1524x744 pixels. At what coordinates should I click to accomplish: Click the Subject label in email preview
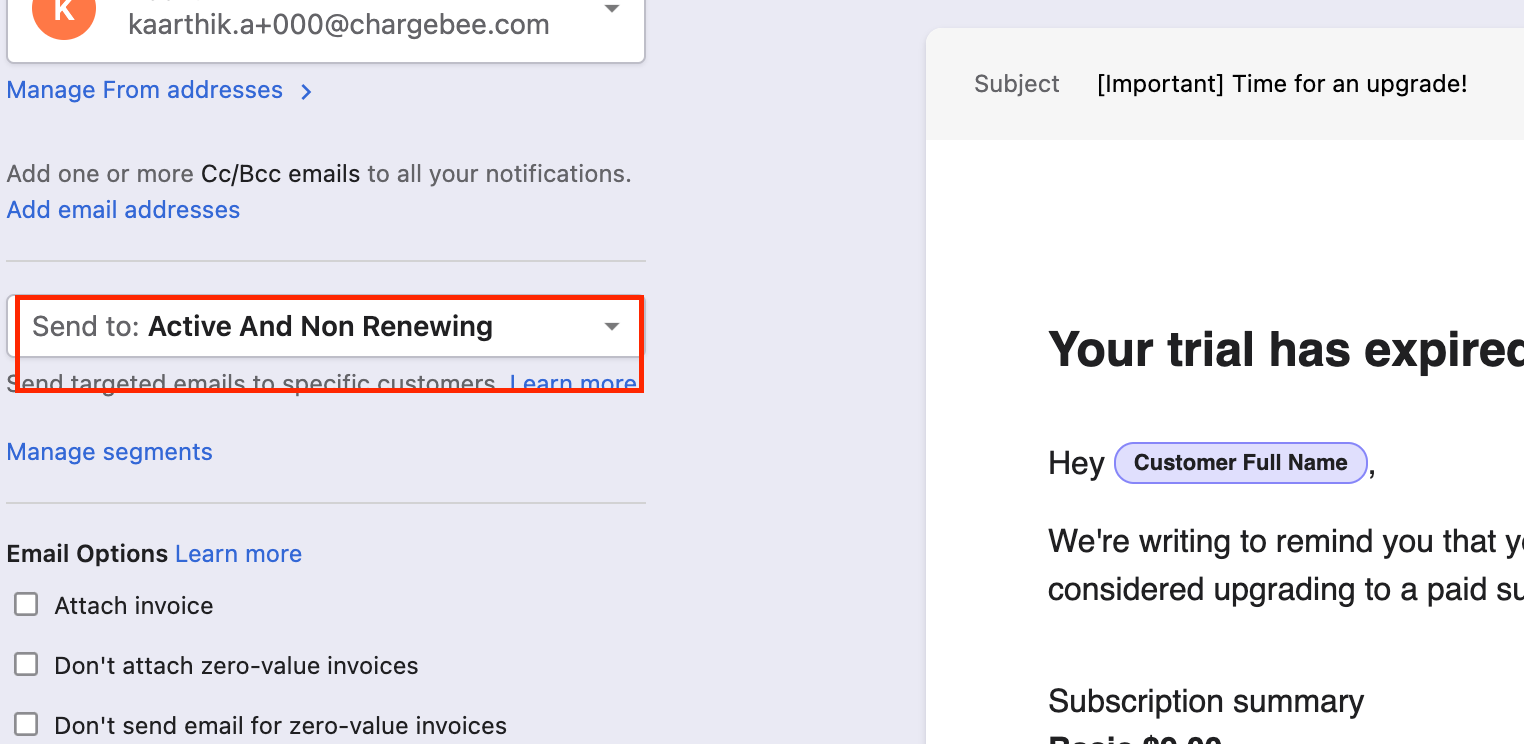[x=1016, y=84]
